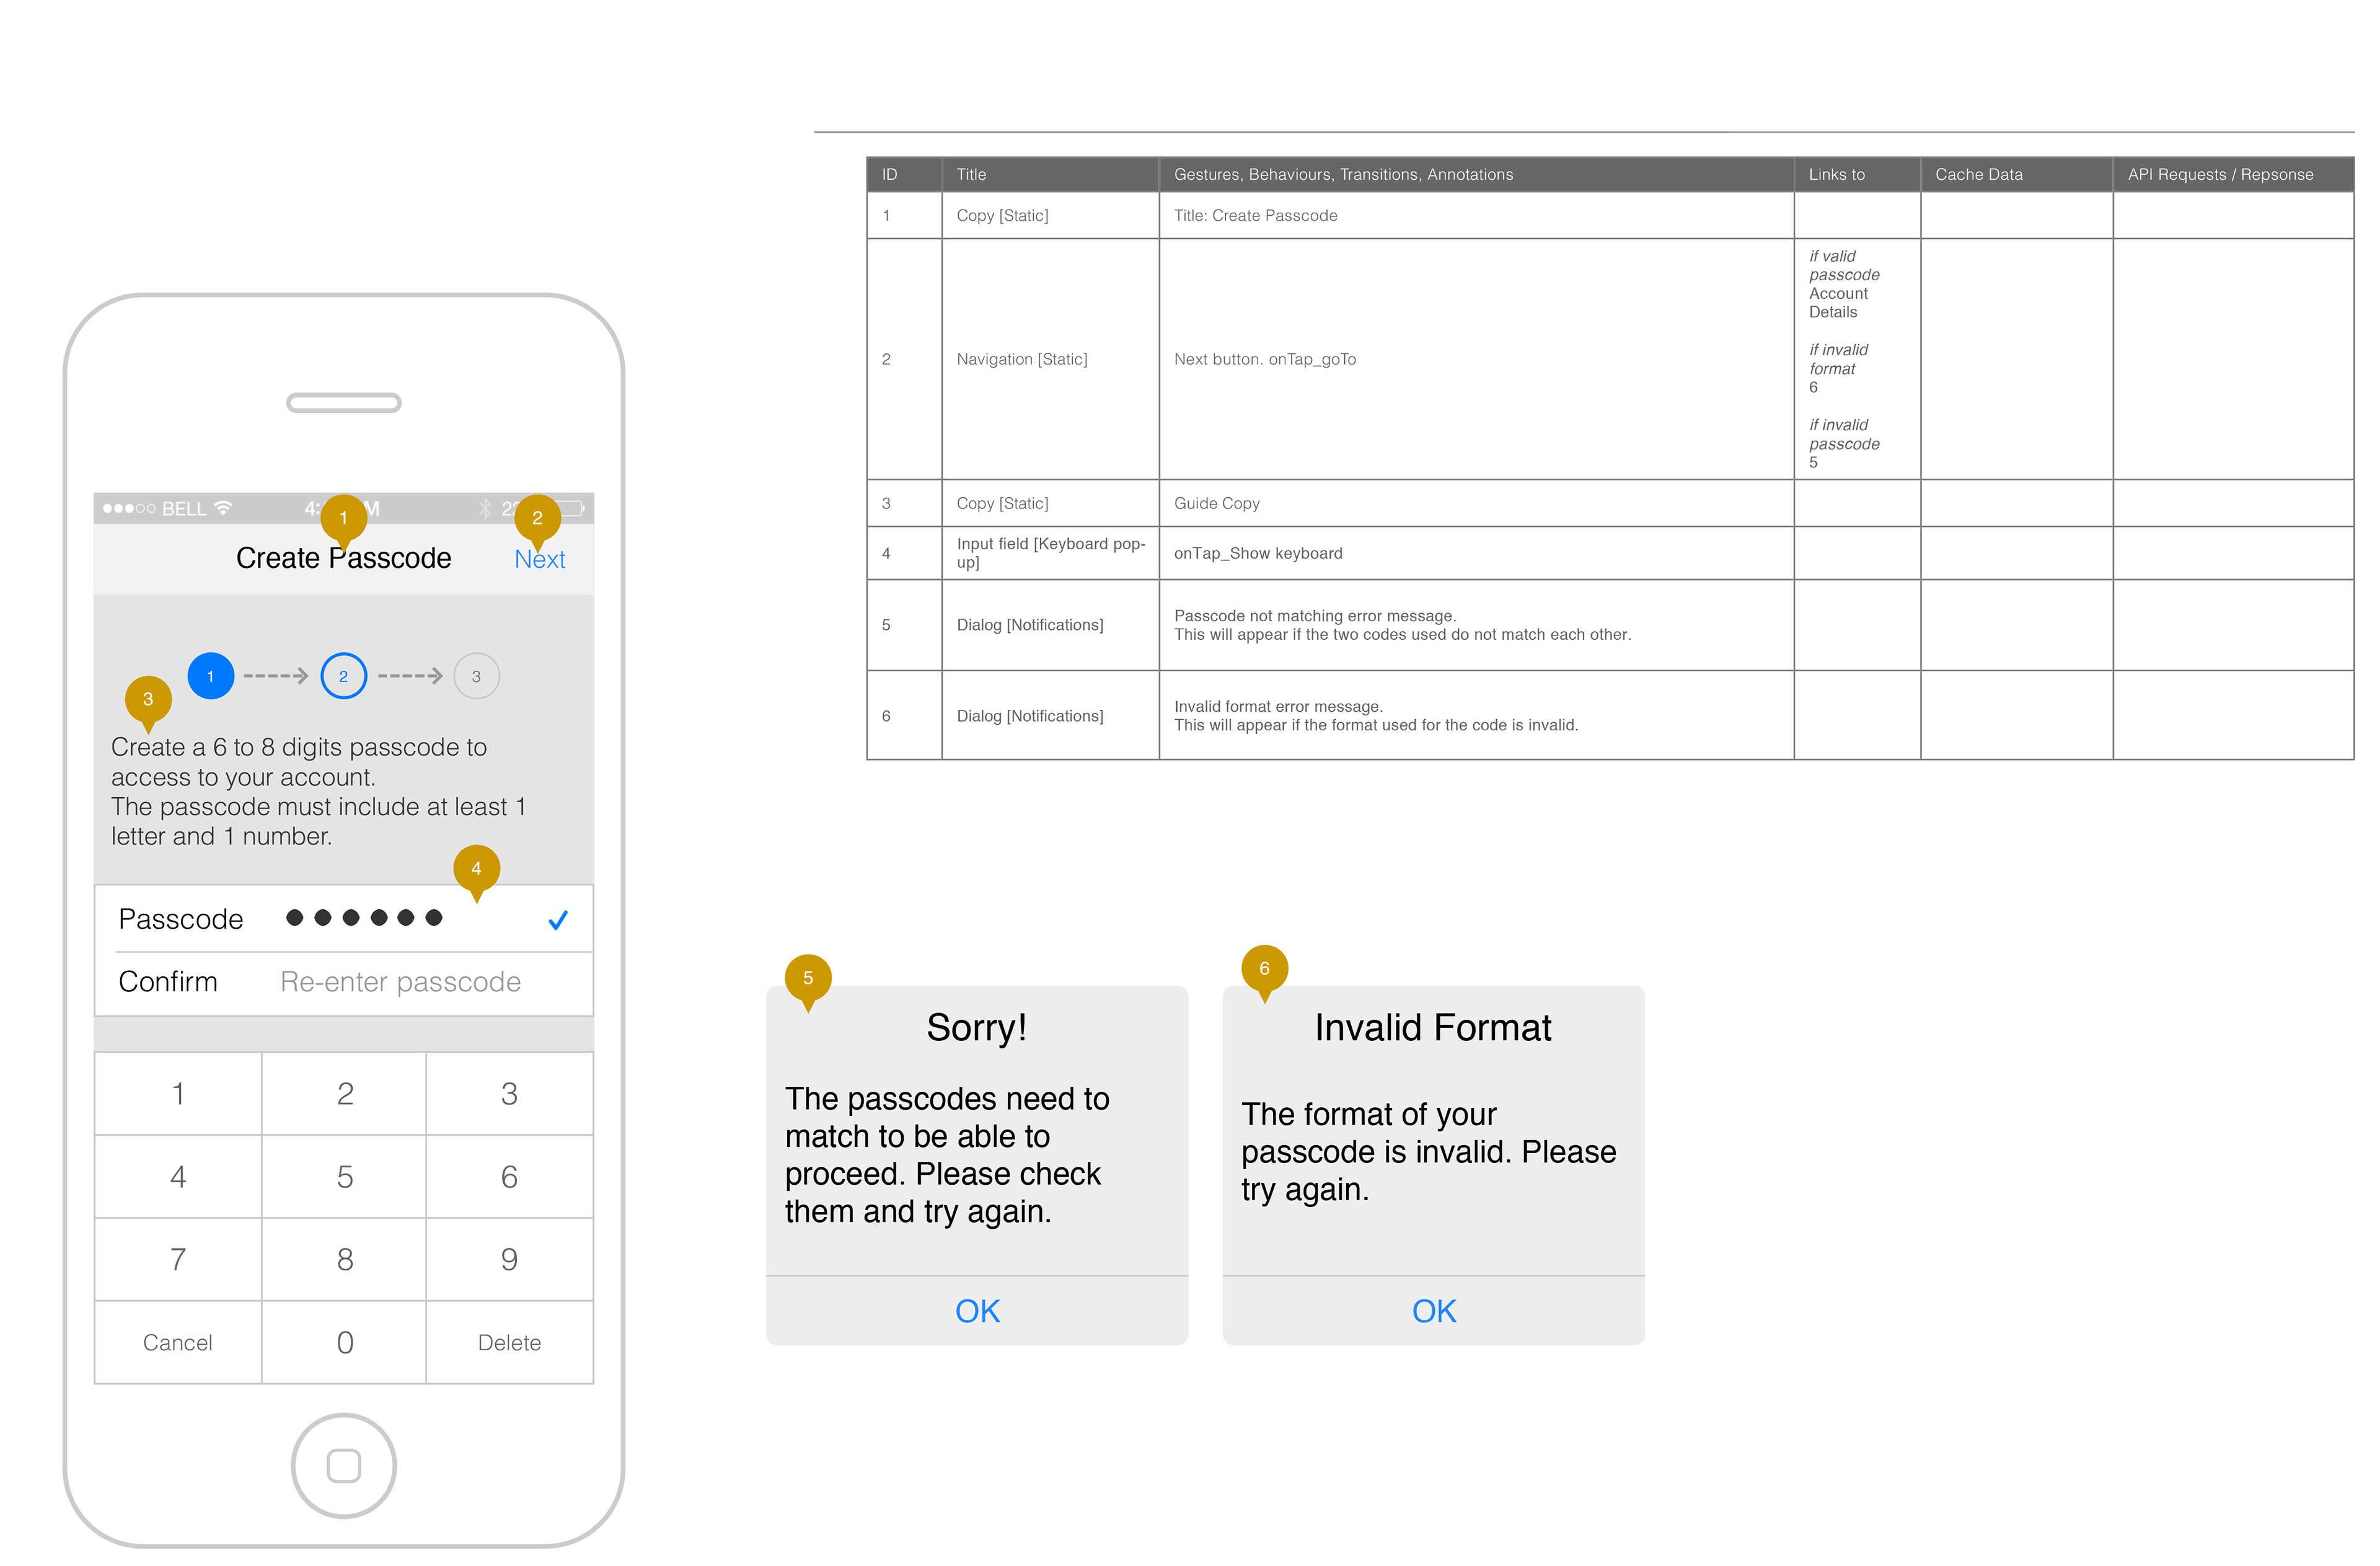Click the BELL carrier label in status bar
2380x1566 pixels.
click(183, 509)
